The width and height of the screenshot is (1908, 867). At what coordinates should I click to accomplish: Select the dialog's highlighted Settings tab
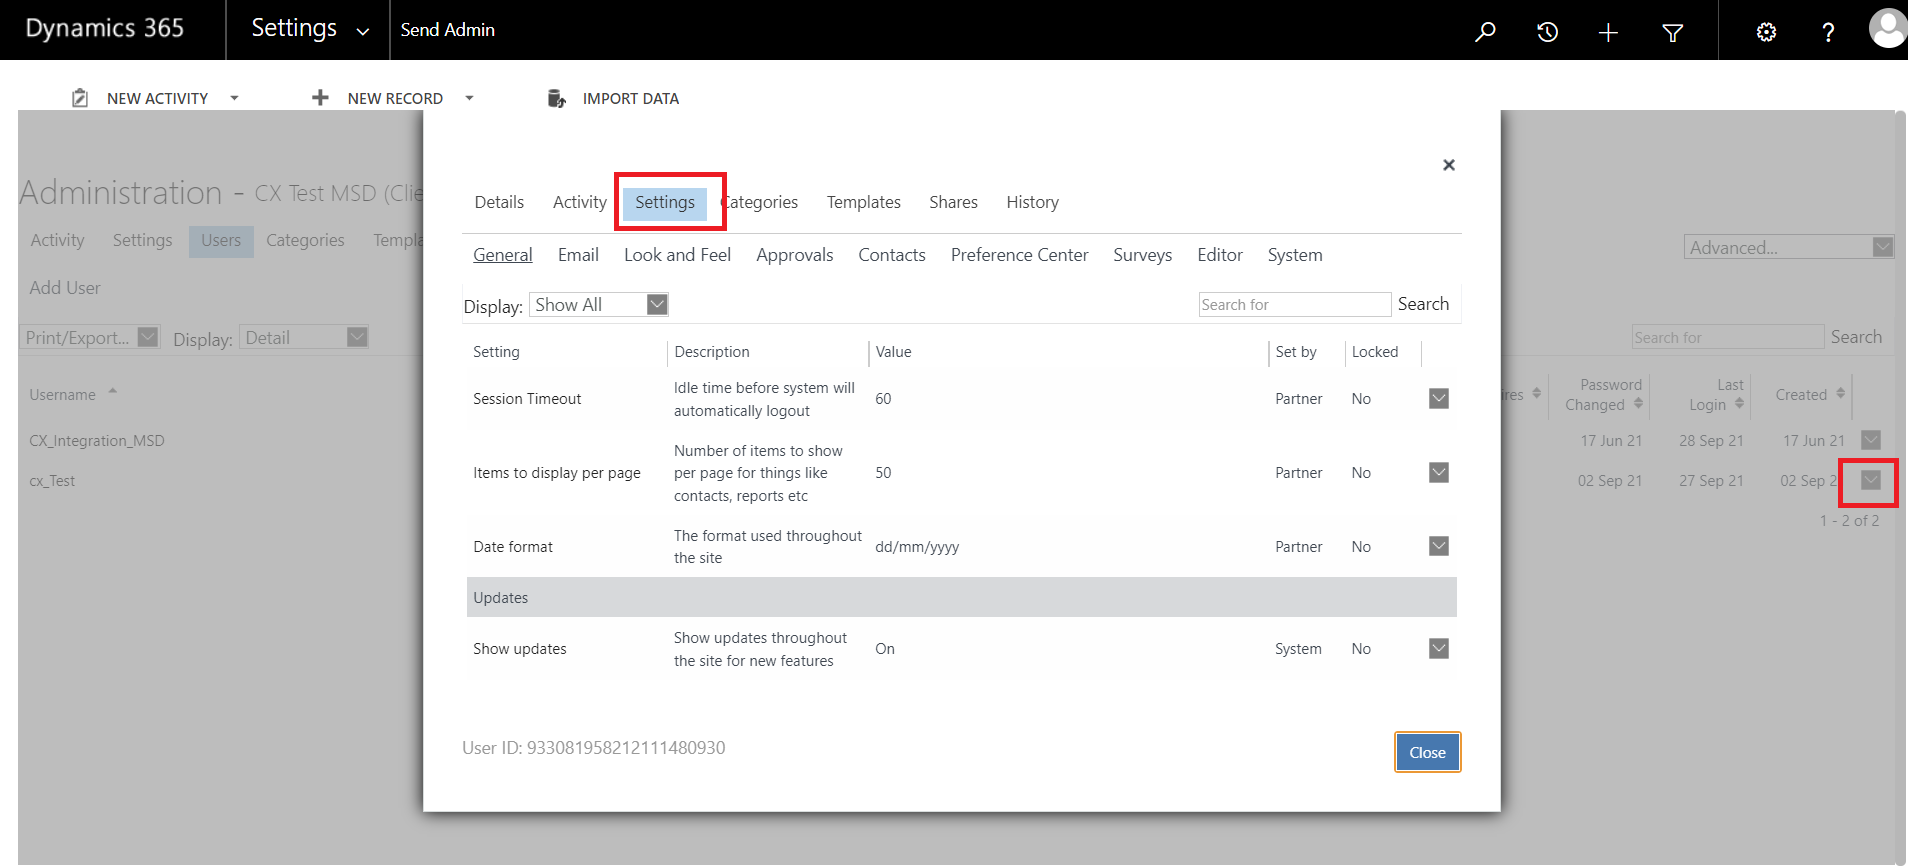click(665, 202)
